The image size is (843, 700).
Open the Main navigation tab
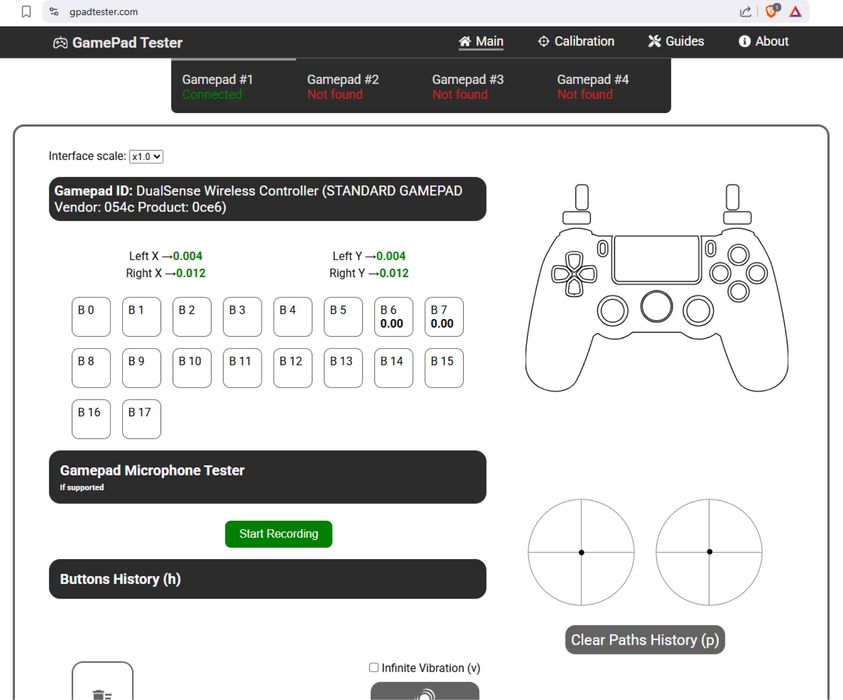pyautogui.click(x=481, y=41)
